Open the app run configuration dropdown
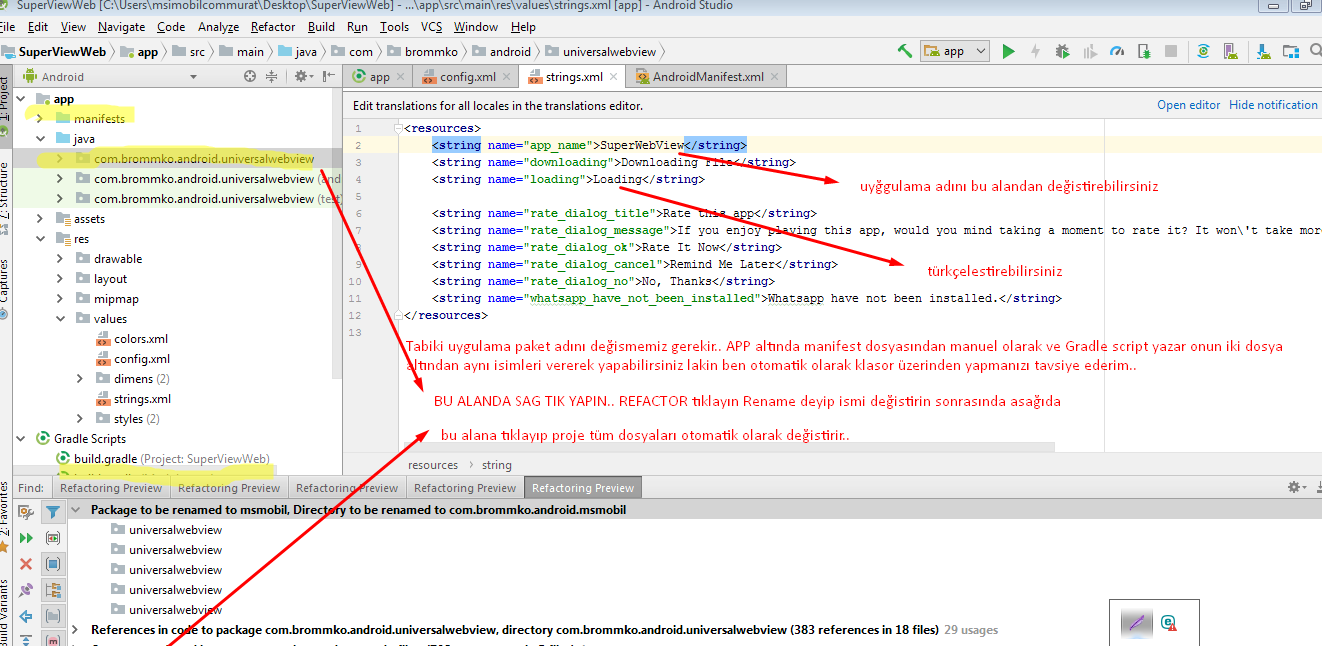This screenshot has height=646, width=1322. [955, 51]
